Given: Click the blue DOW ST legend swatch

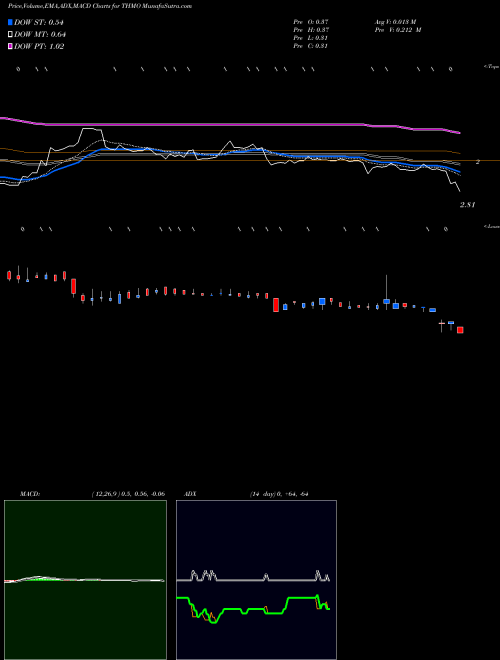Looking at the screenshot, I should click(10, 22).
